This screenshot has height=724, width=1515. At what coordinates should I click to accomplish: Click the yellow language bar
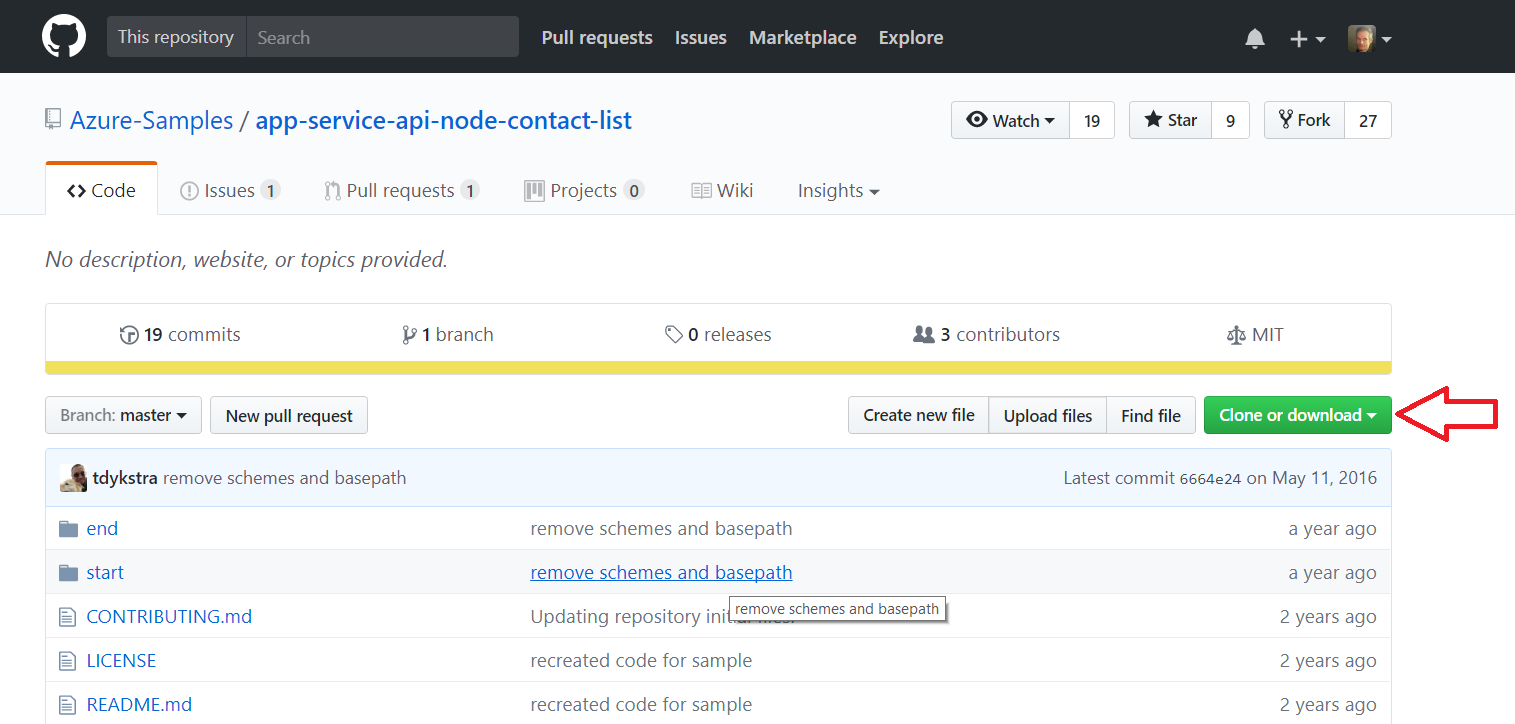click(718, 368)
